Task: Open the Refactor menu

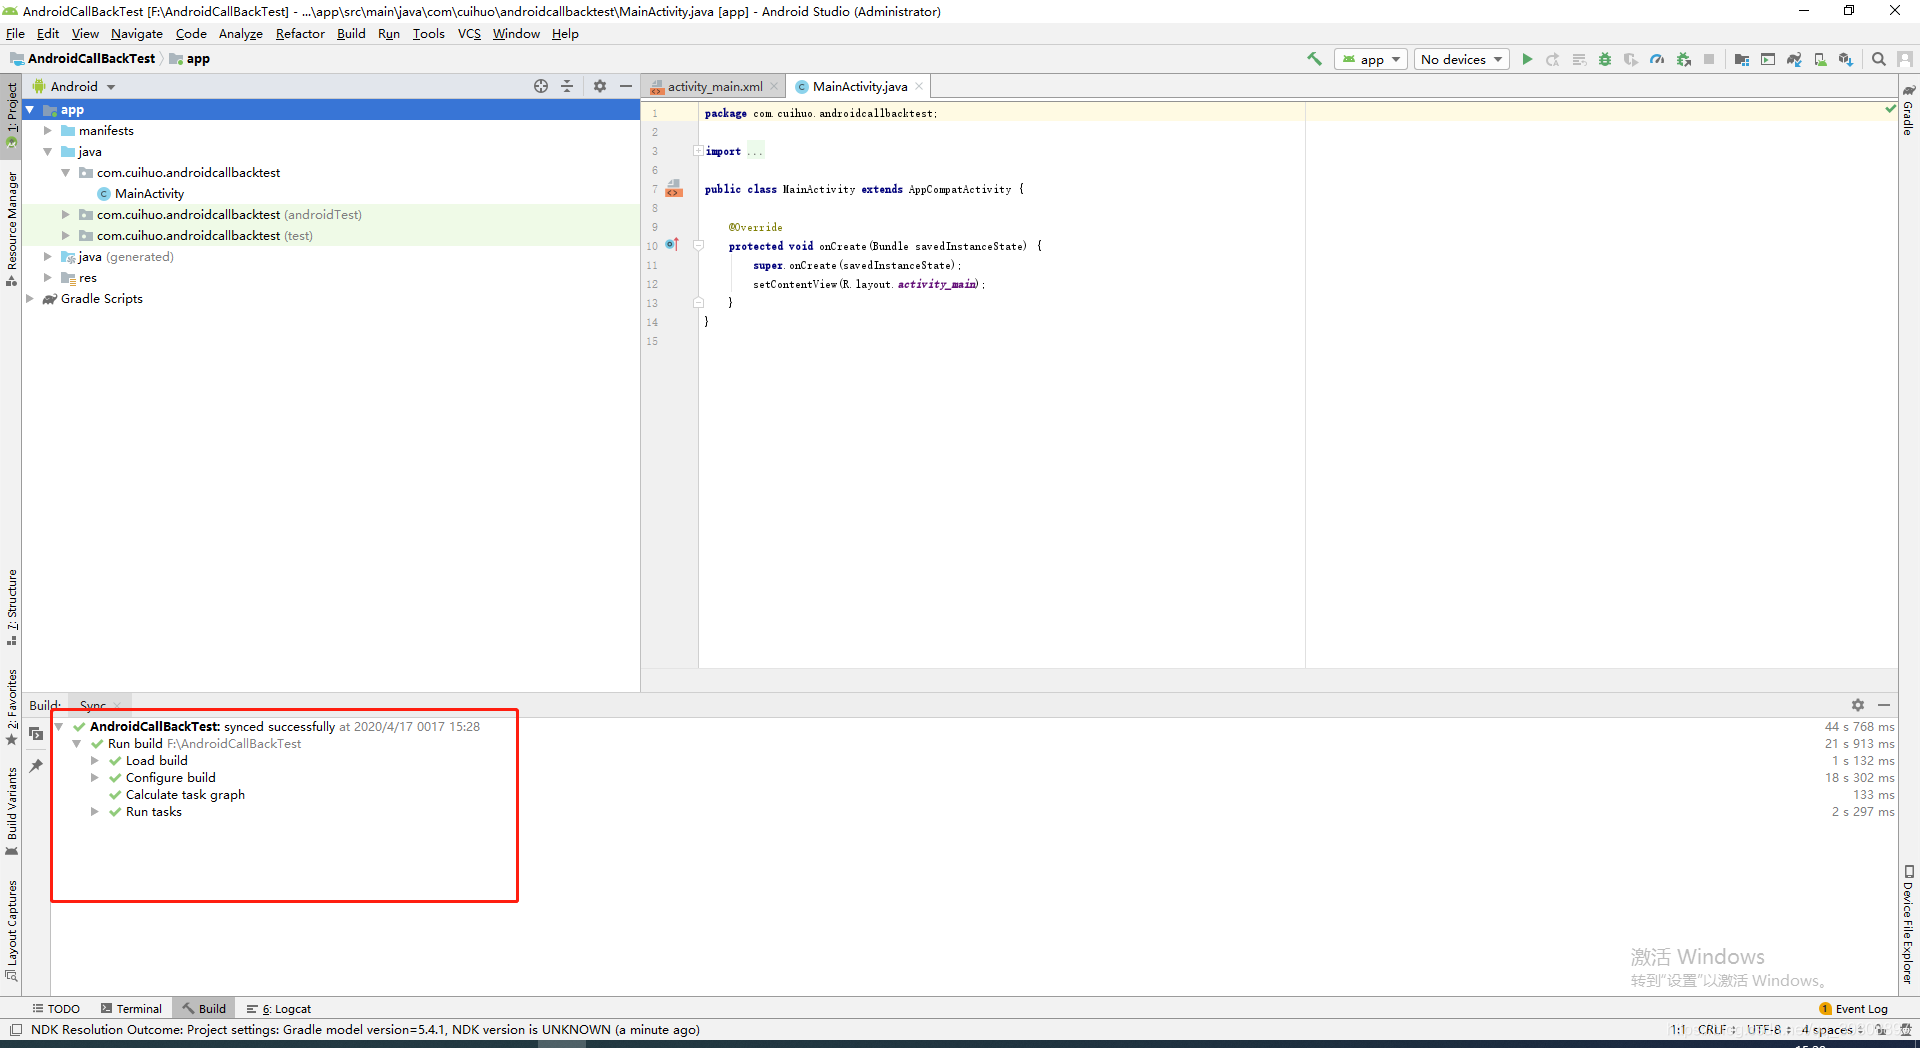Action: coord(300,33)
